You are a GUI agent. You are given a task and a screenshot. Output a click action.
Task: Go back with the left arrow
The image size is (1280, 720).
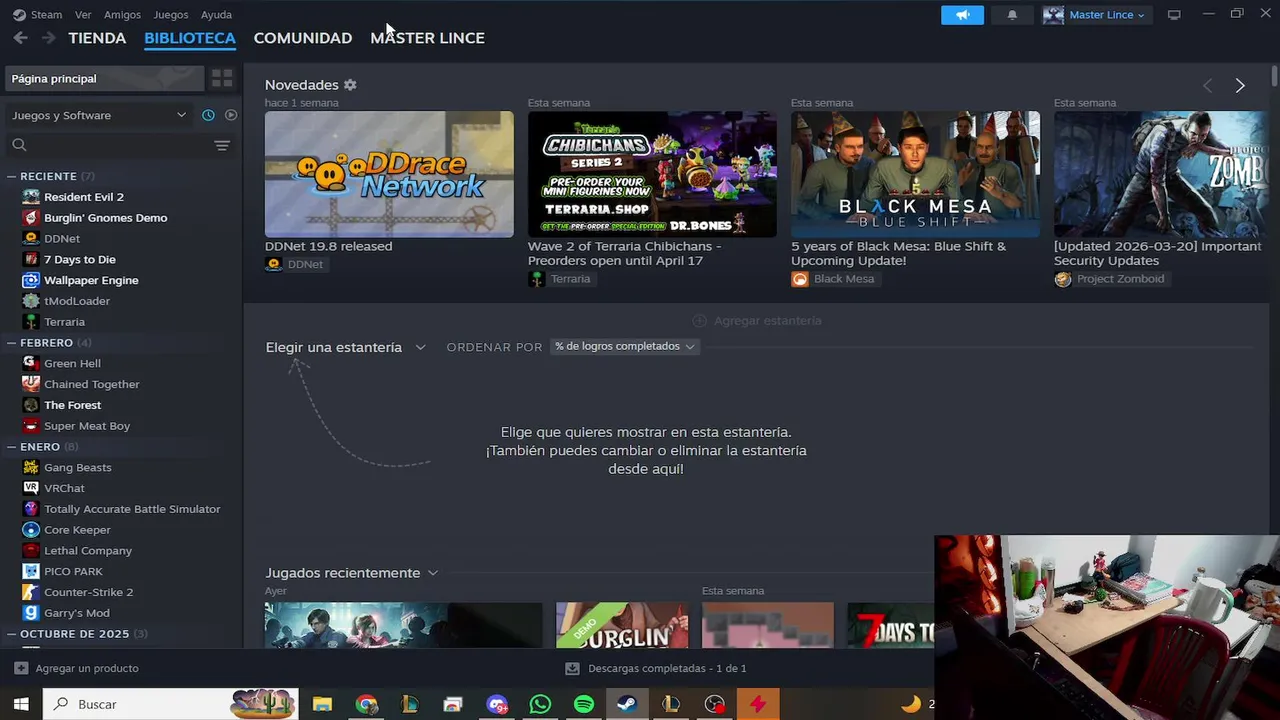click(20, 38)
